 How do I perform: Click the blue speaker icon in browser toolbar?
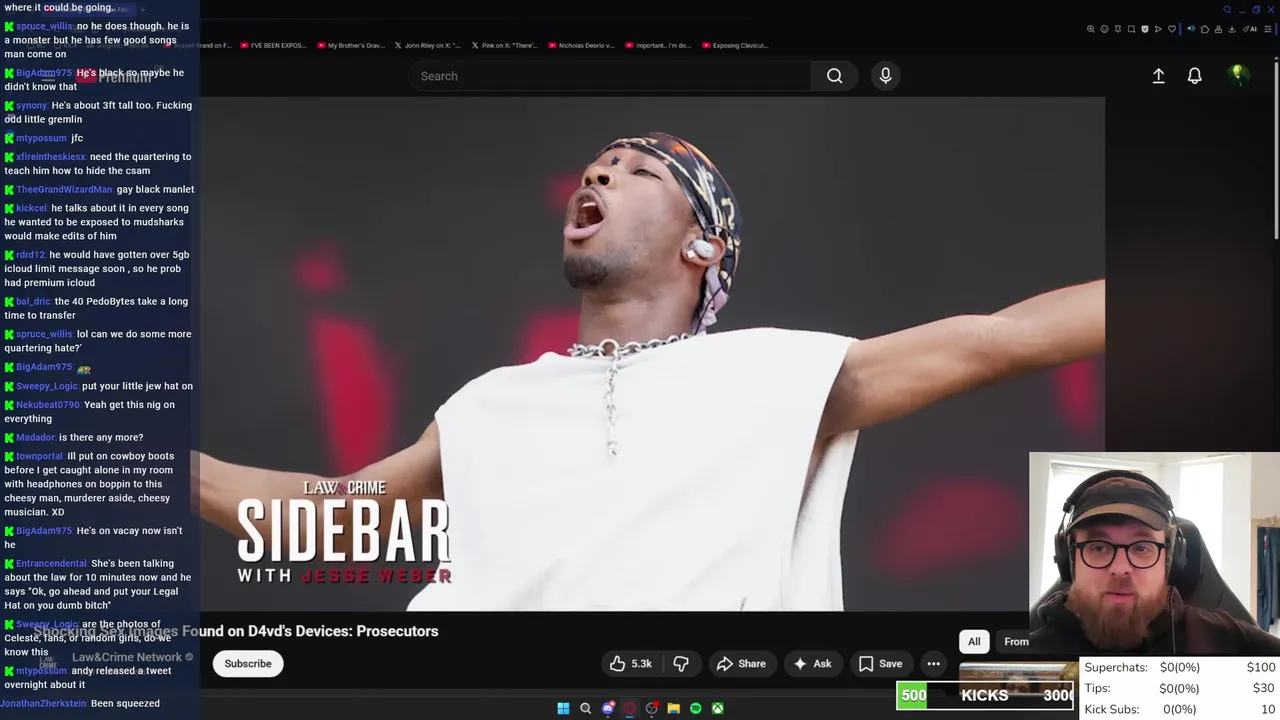(1191, 29)
